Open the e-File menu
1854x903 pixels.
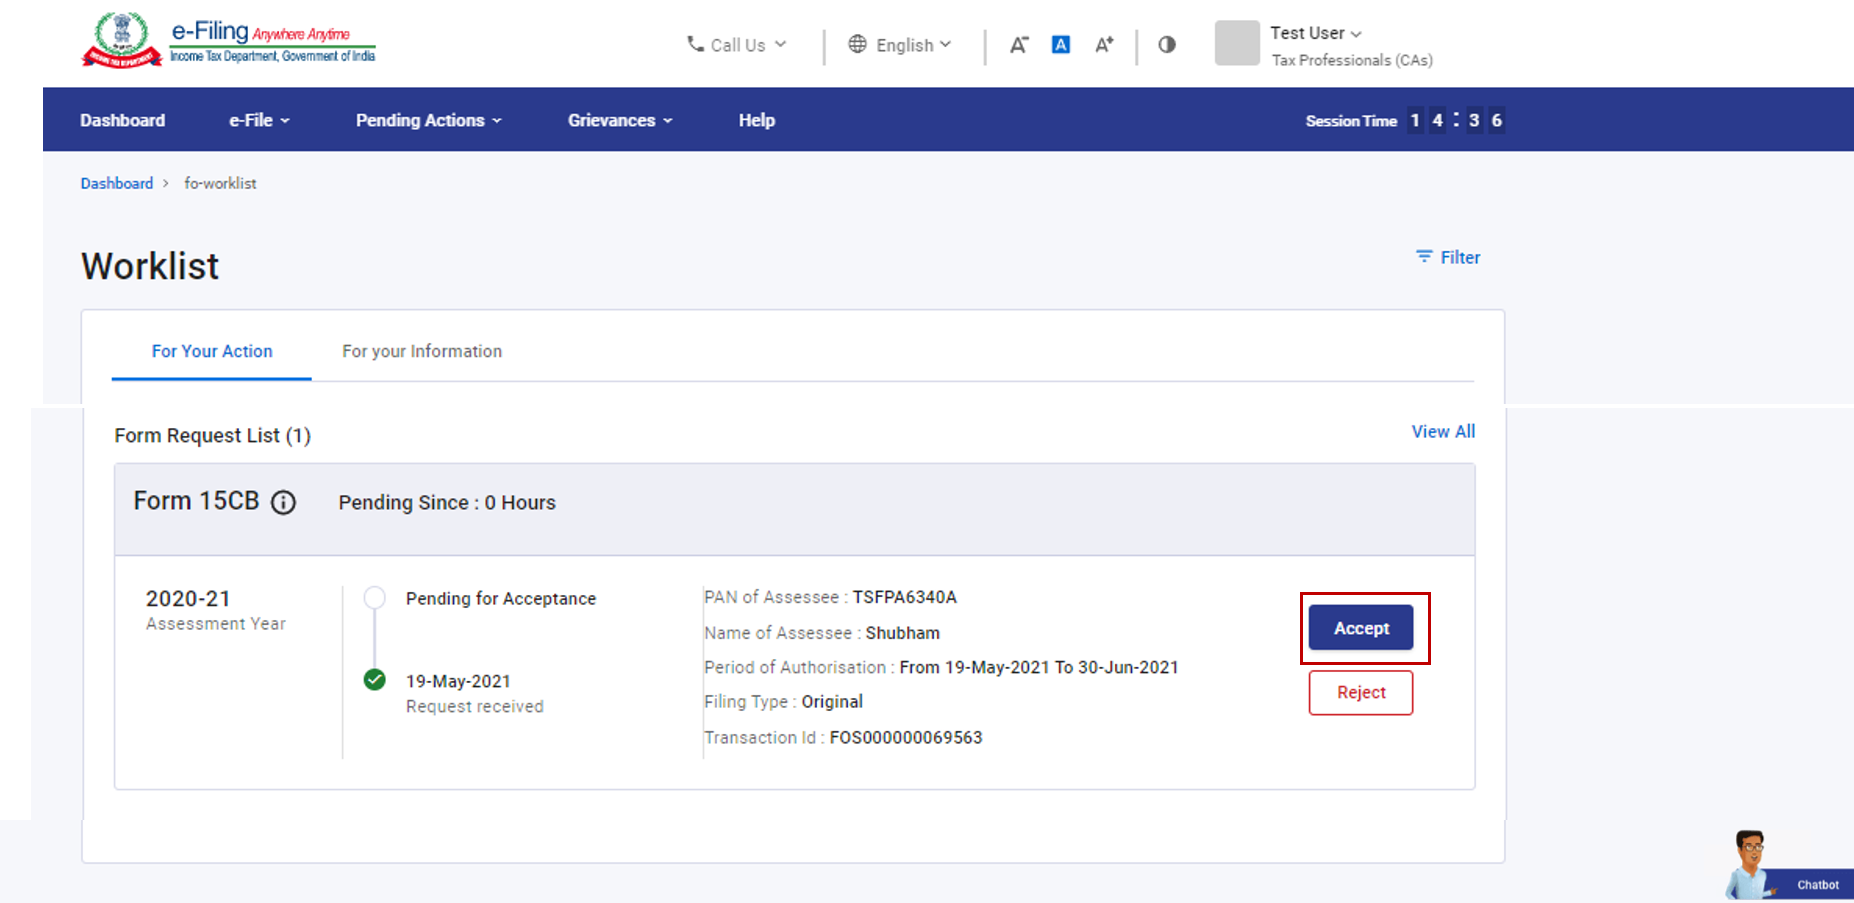tap(259, 120)
